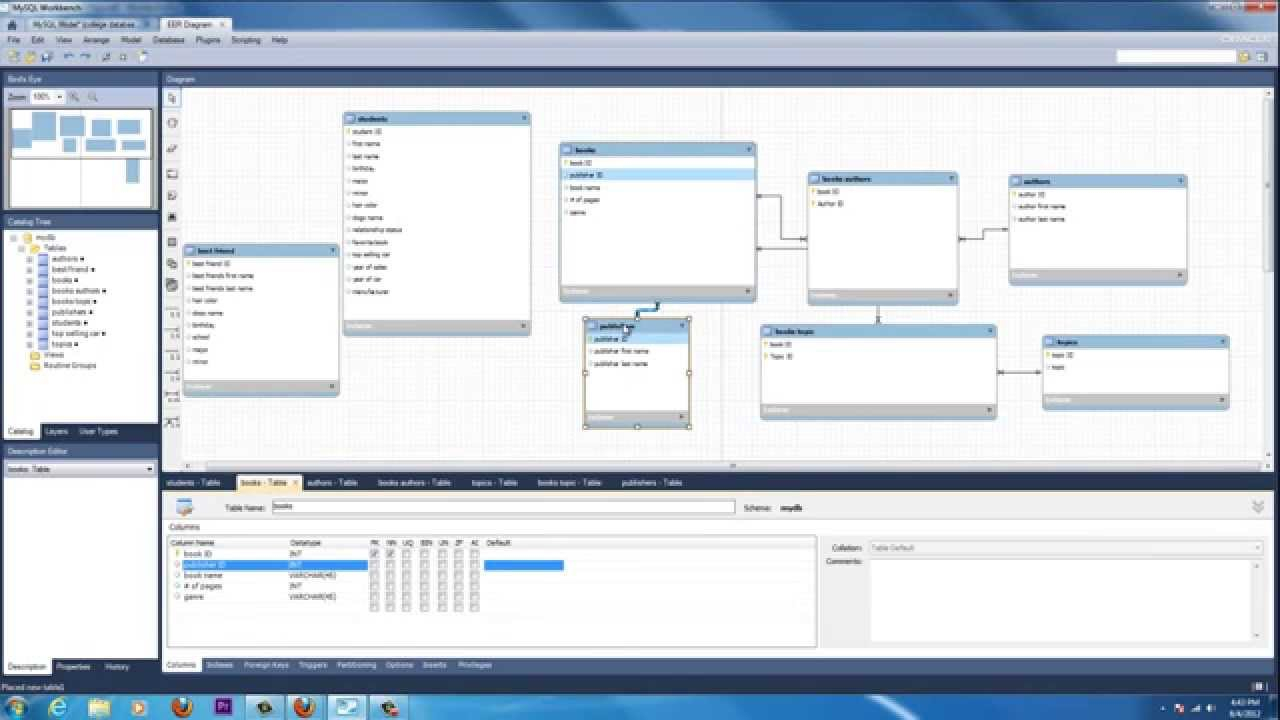
Task: Select the new layer tool
Action: pyautogui.click(x=172, y=173)
